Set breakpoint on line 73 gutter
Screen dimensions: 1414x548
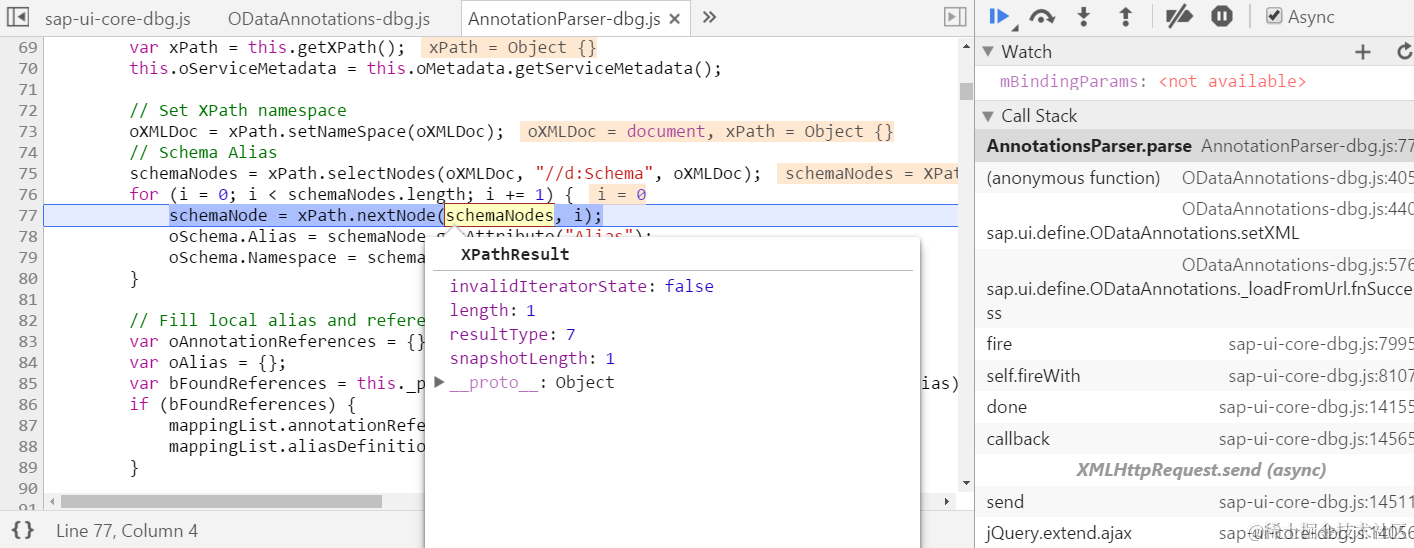coord(28,131)
